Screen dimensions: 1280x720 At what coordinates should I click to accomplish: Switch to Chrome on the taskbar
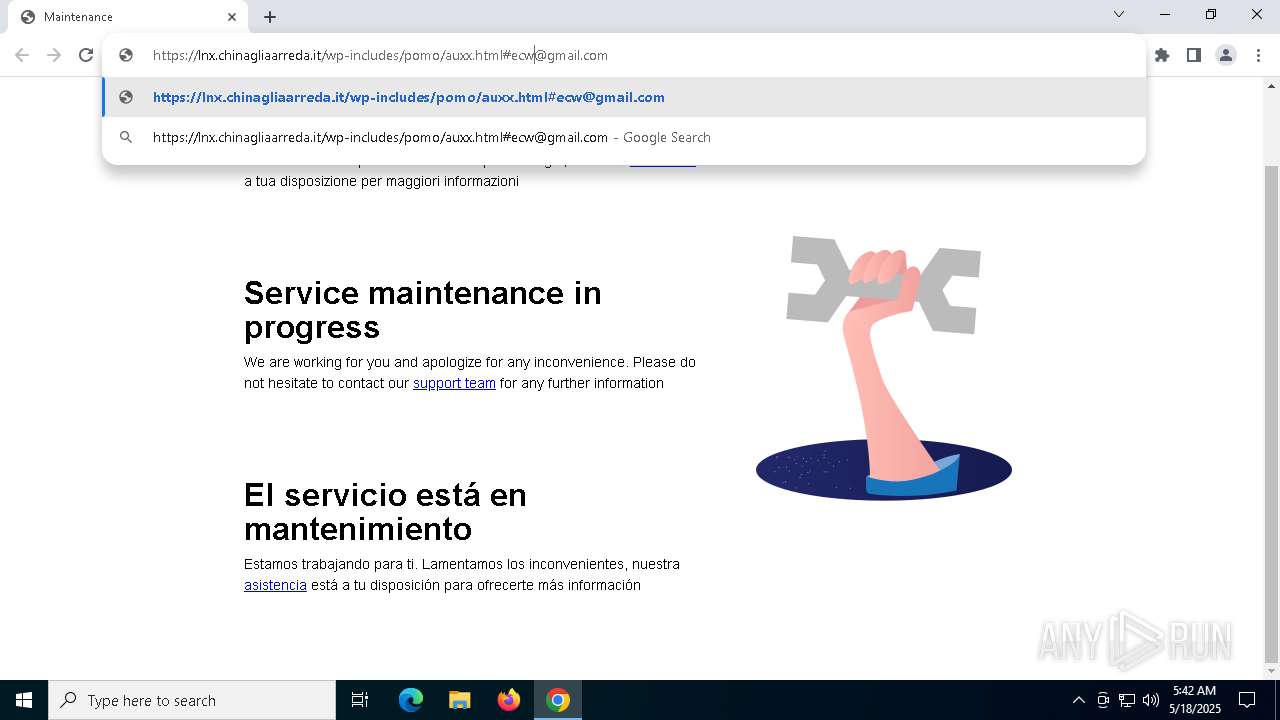click(558, 700)
